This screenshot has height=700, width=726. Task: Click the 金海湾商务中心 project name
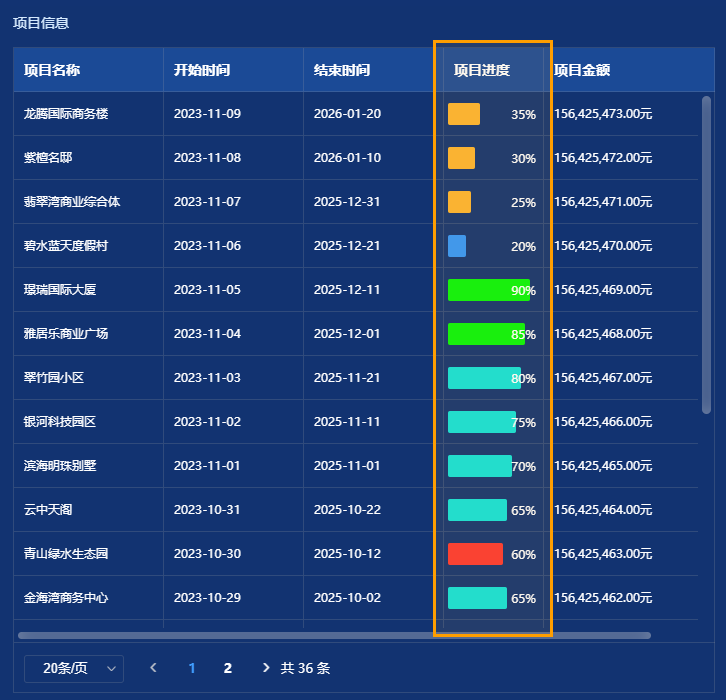tap(66, 598)
